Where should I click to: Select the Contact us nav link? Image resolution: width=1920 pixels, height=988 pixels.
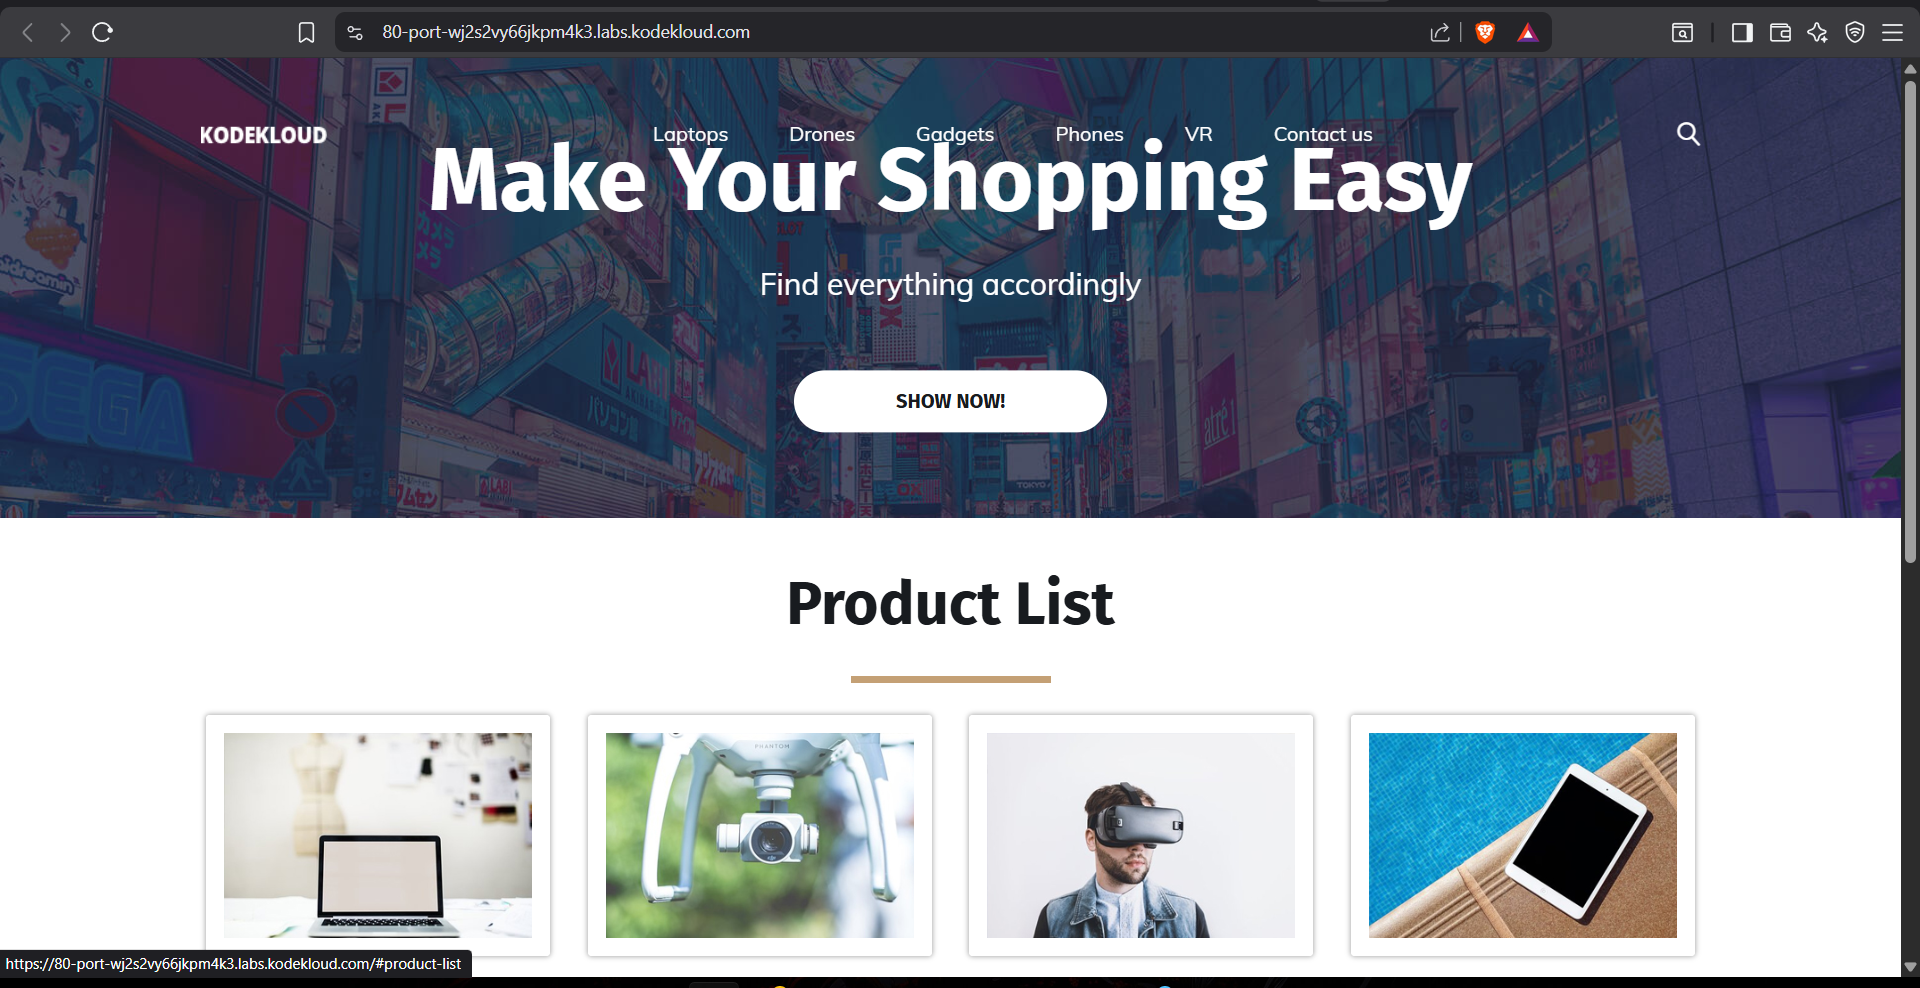[1323, 134]
